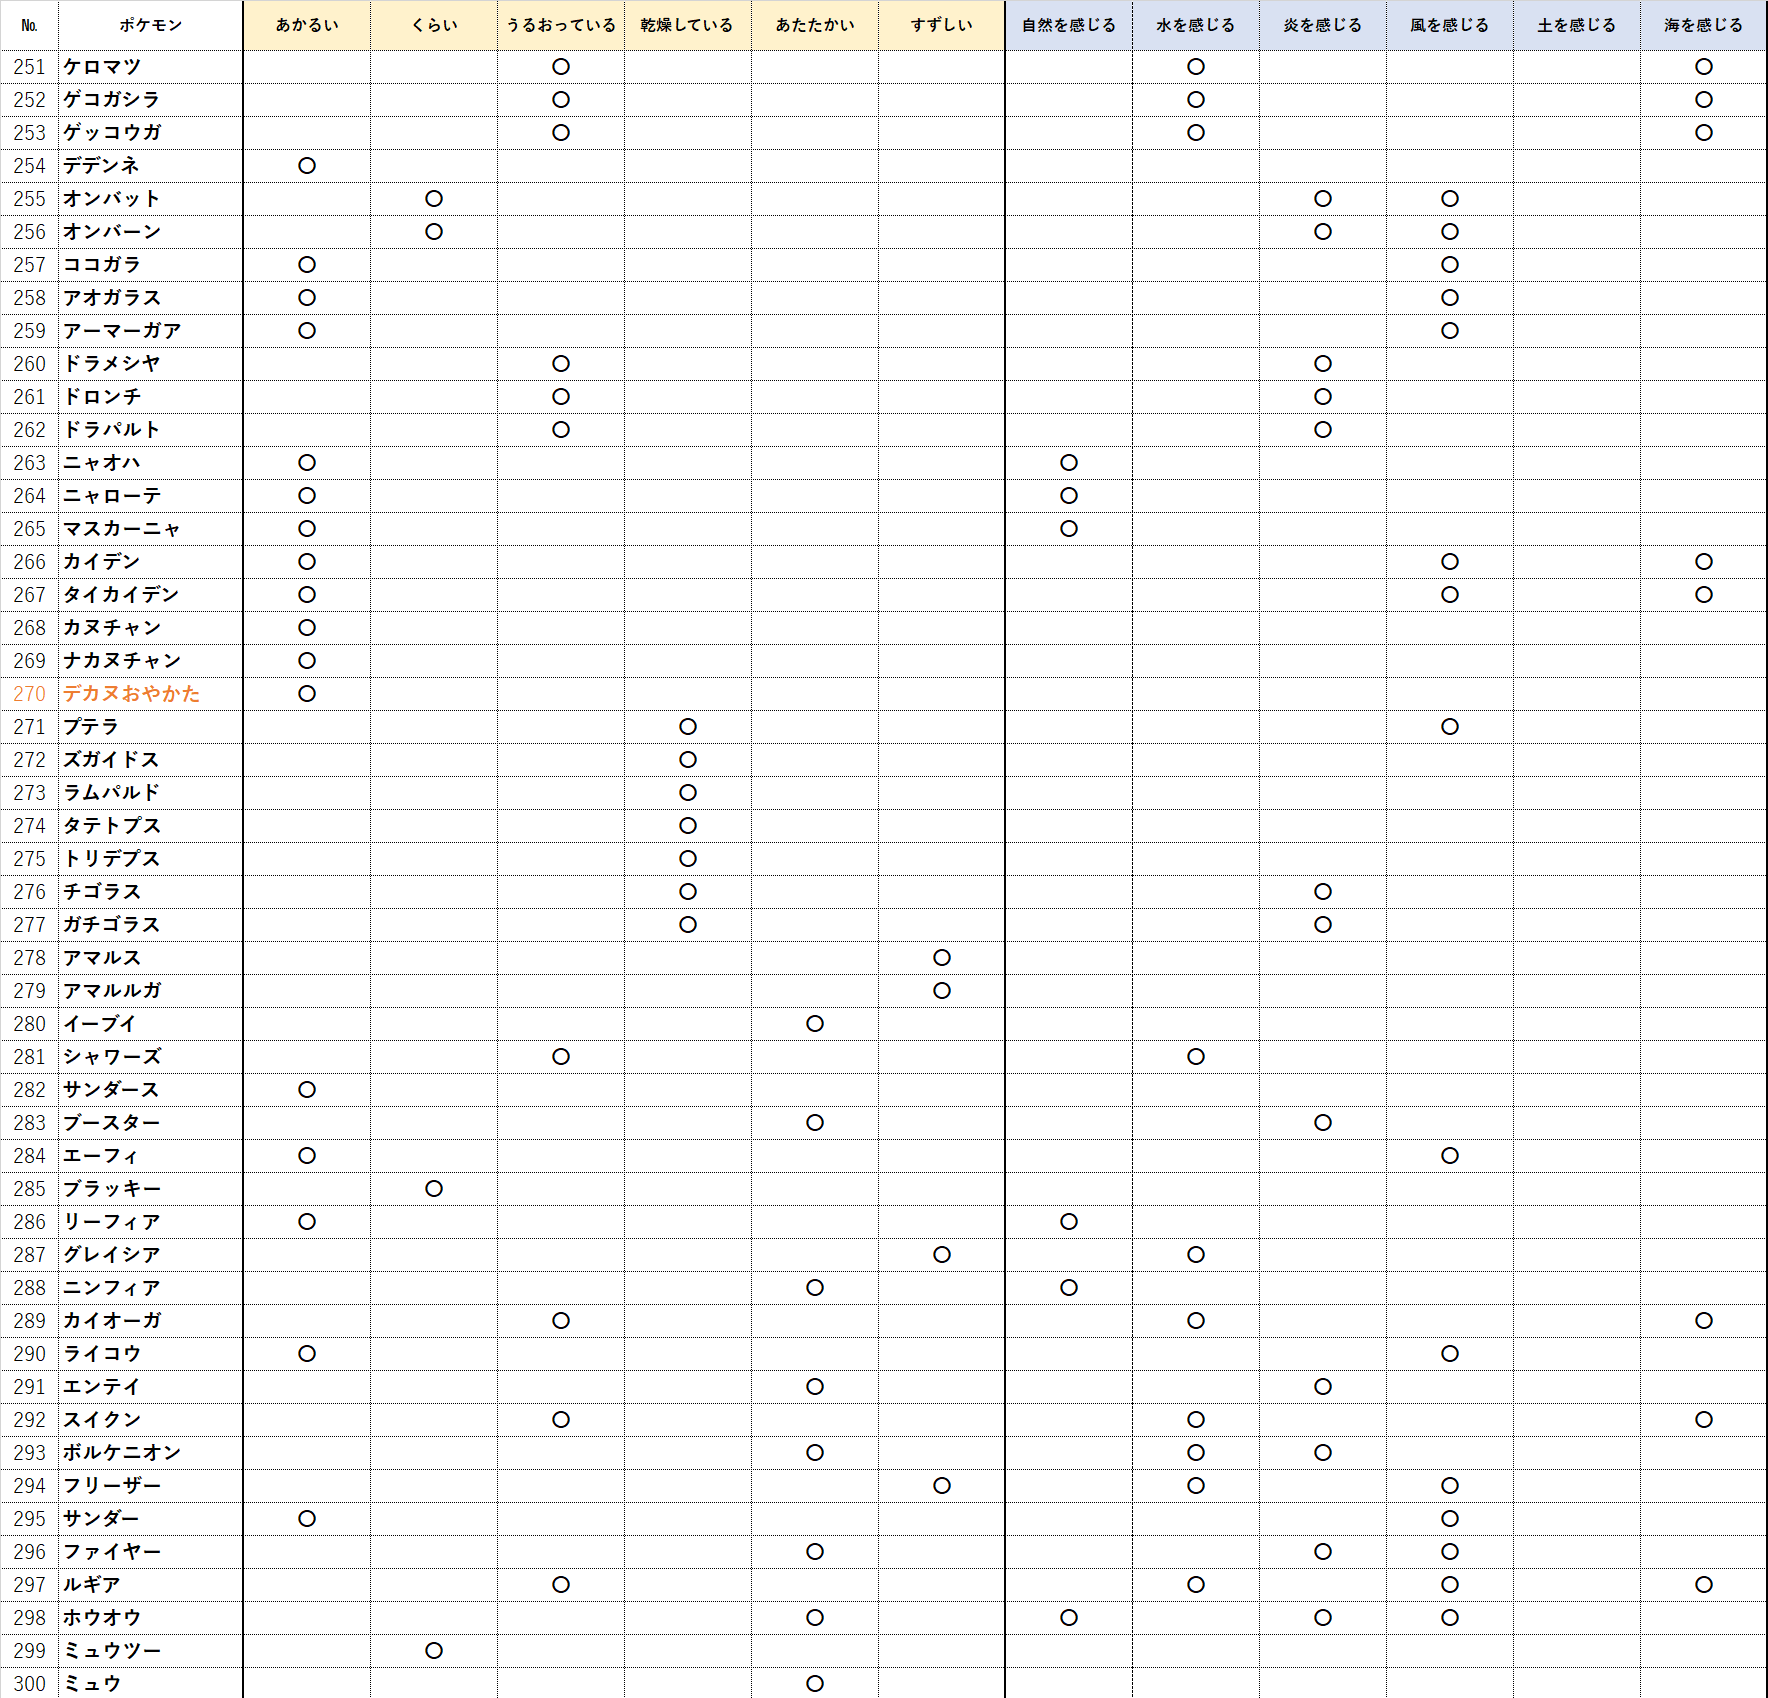Click the カイオーガ name cell
This screenshot has width=1768, height=1698.
(112, 1321)
